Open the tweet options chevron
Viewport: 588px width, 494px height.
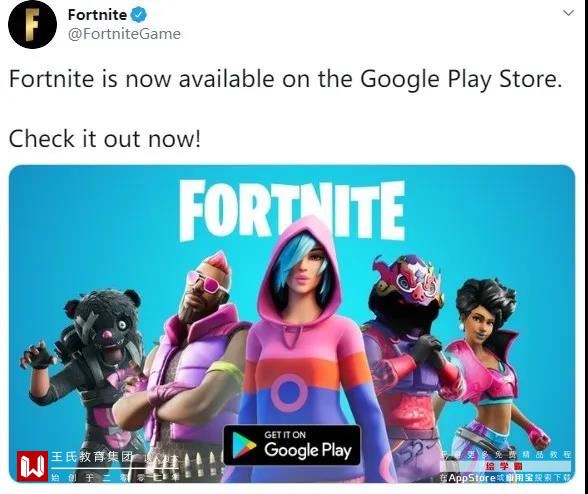coord(568,13)
